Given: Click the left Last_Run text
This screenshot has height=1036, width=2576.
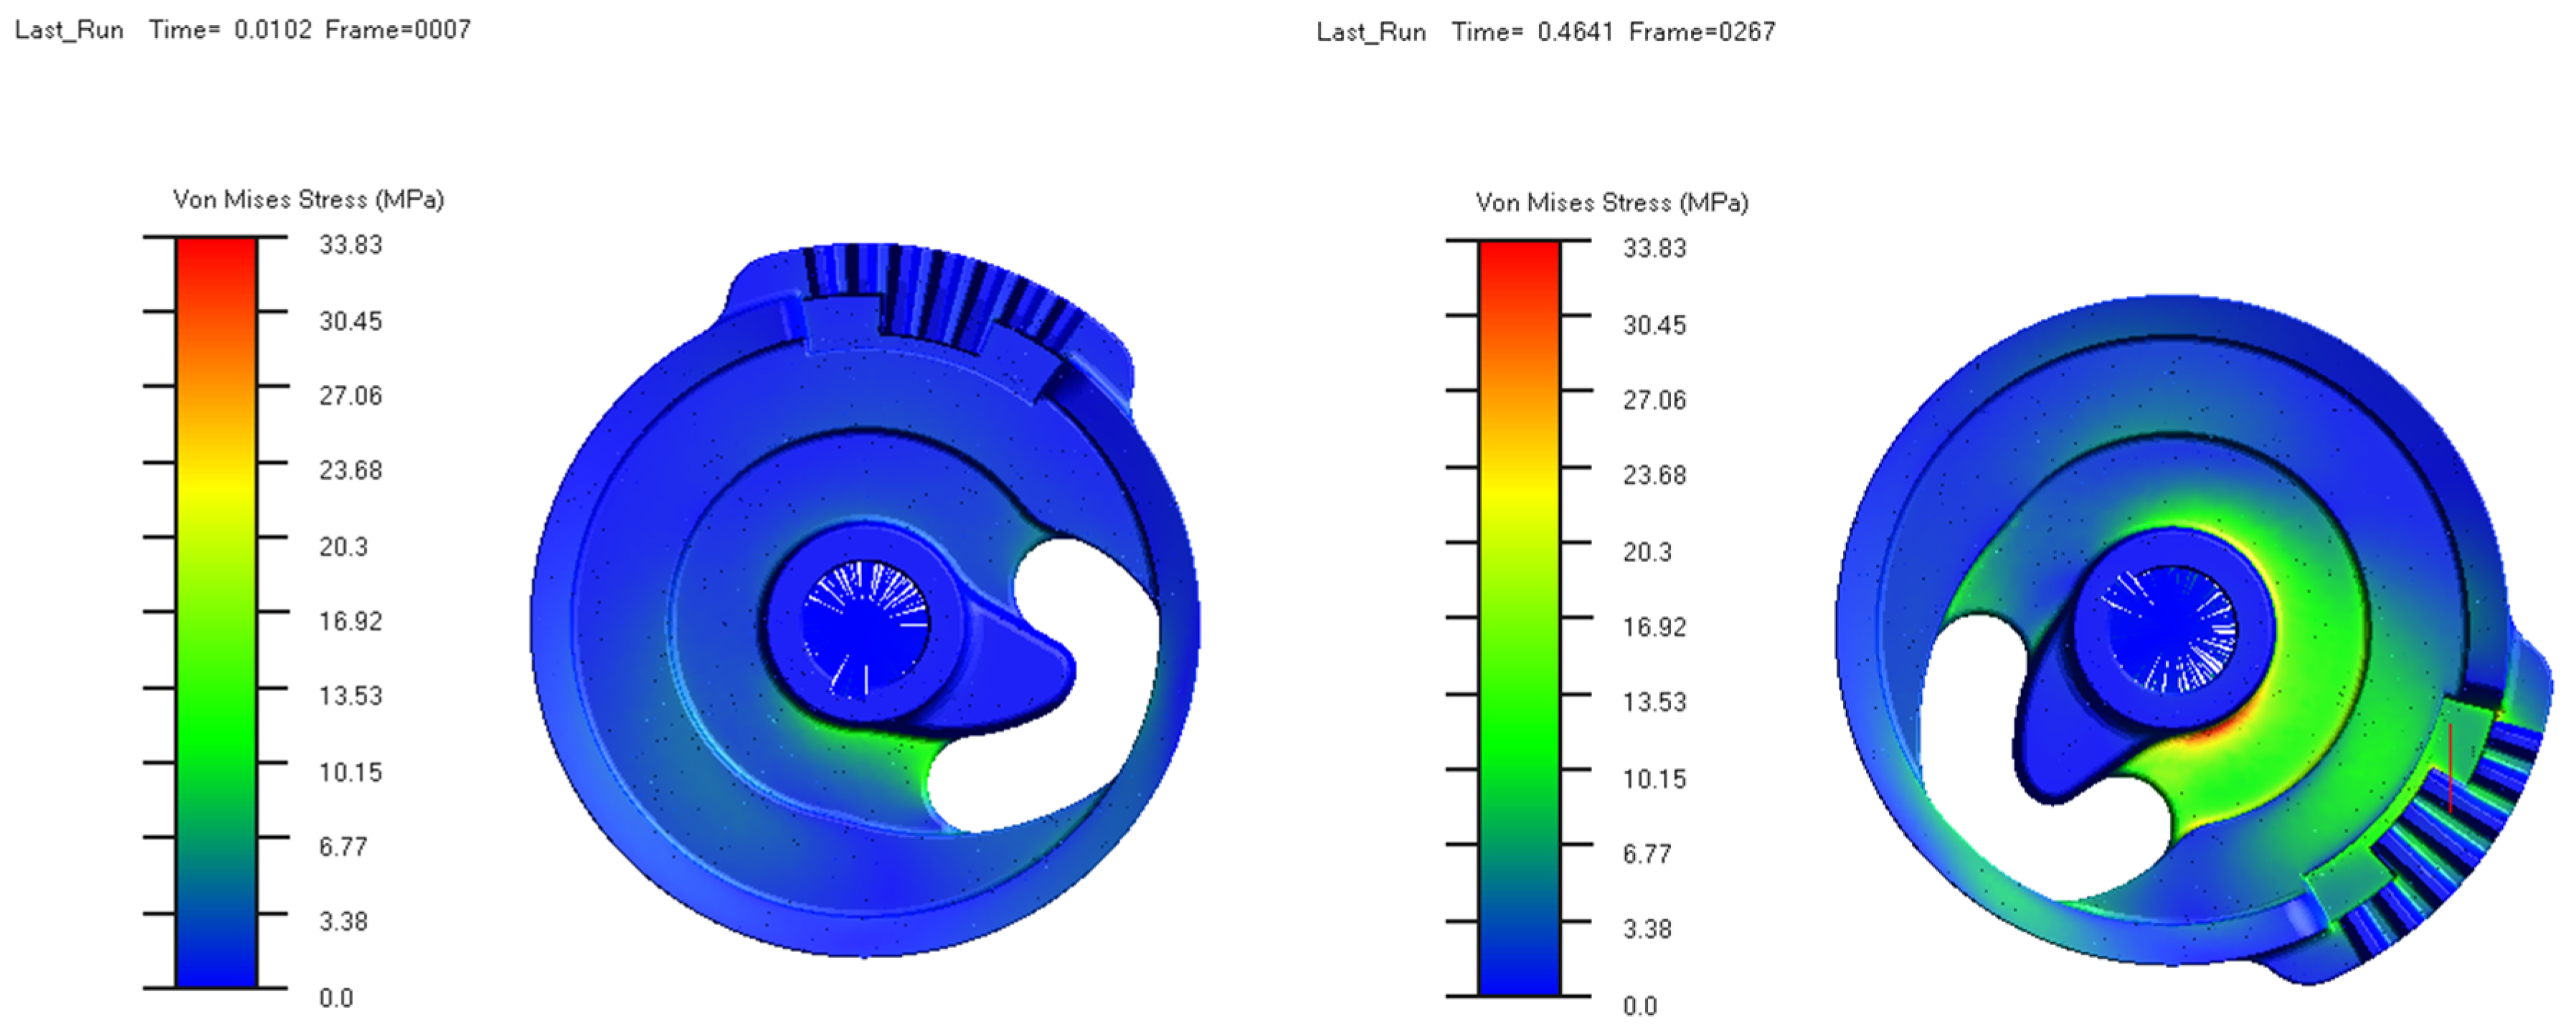Looking at the screenshot, I should [69, 30].
